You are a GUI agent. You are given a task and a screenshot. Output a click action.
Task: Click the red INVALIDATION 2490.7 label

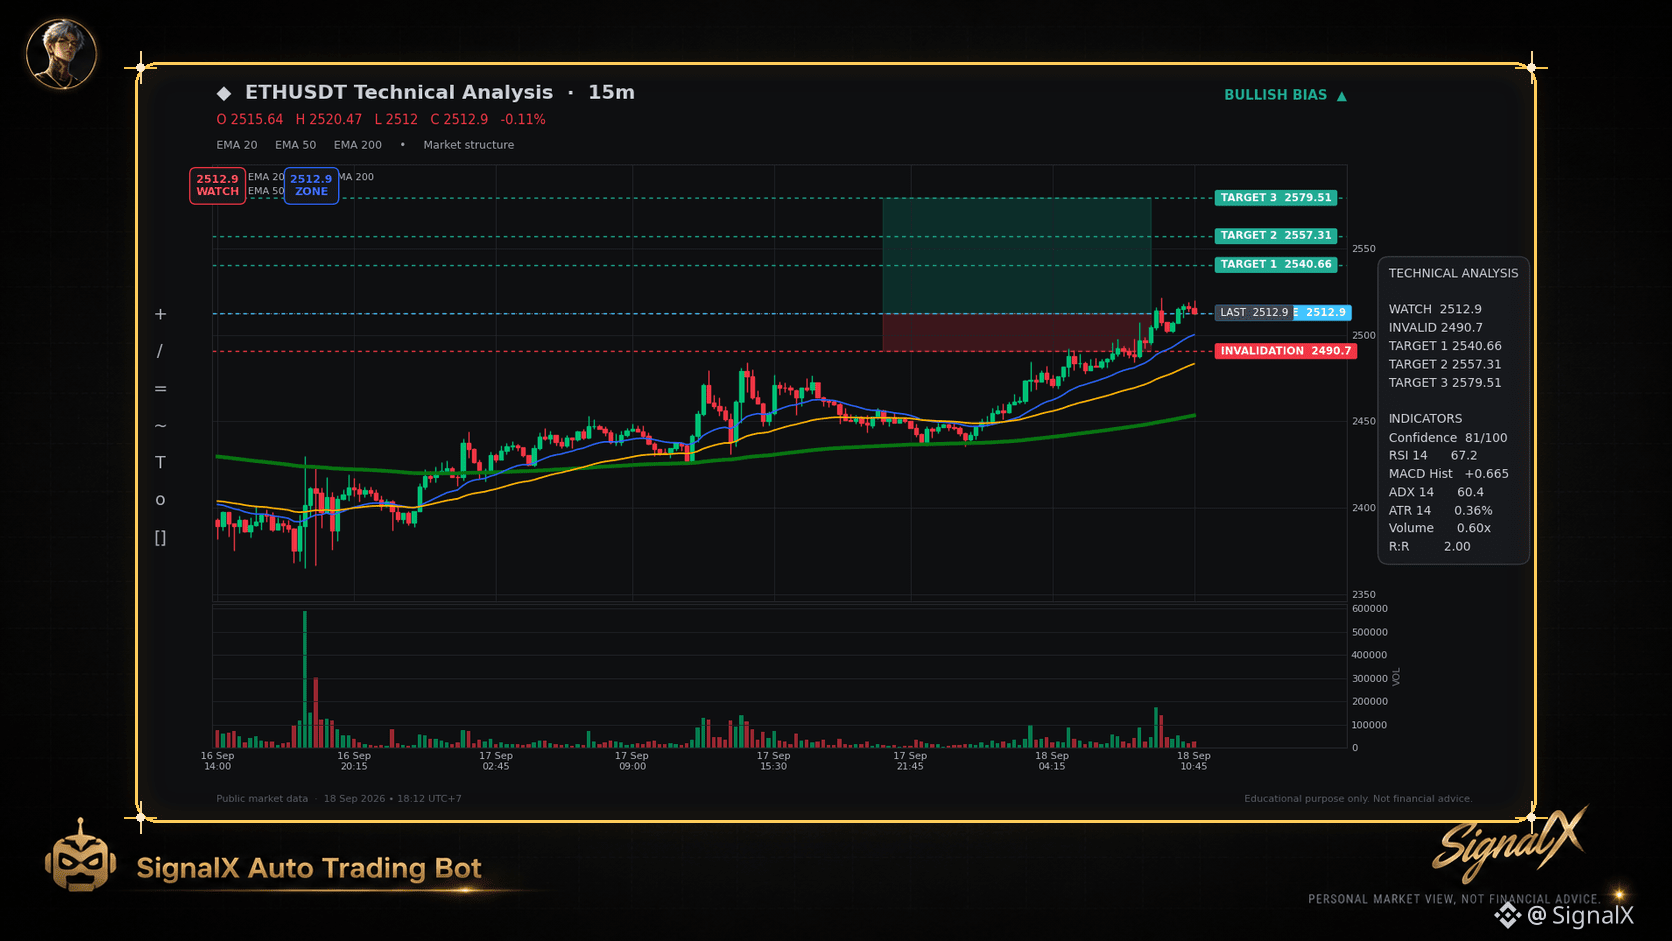tap(1285, 351)
